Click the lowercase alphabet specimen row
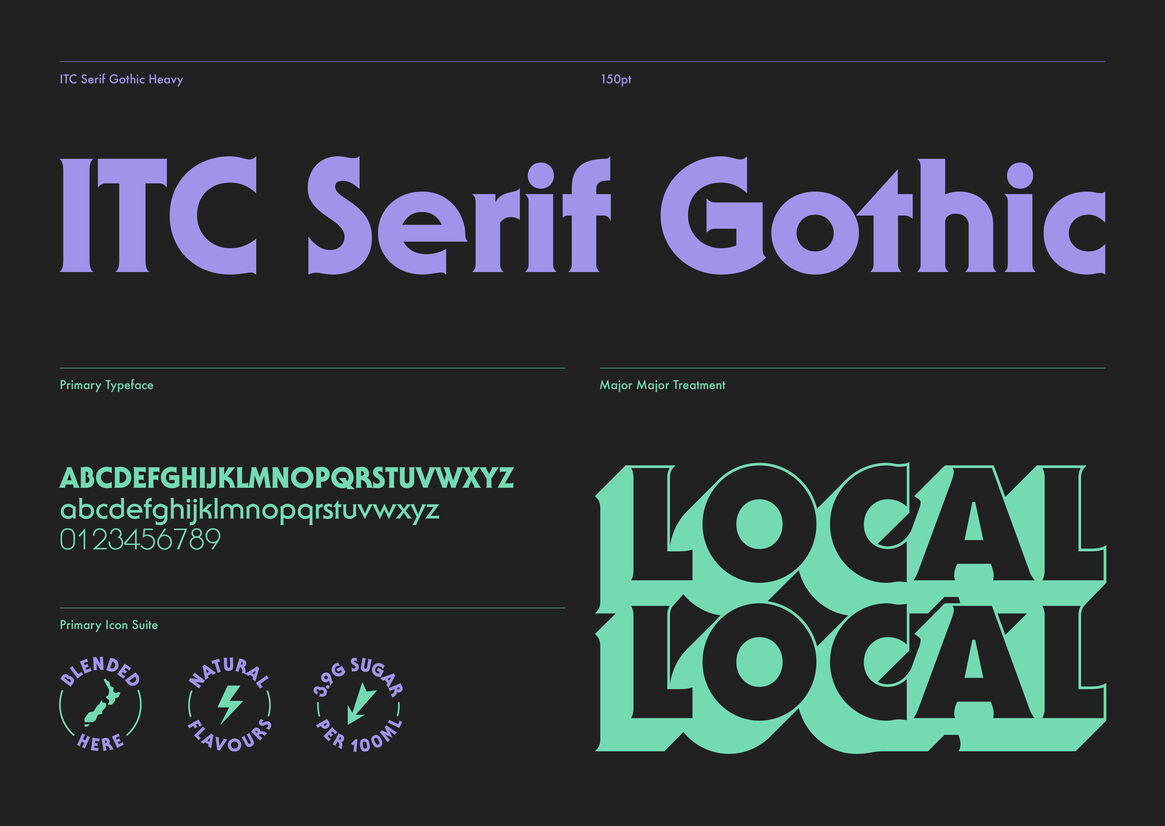Image resolution: width=1165 pixels, height=826 pixels. point(250,510)
